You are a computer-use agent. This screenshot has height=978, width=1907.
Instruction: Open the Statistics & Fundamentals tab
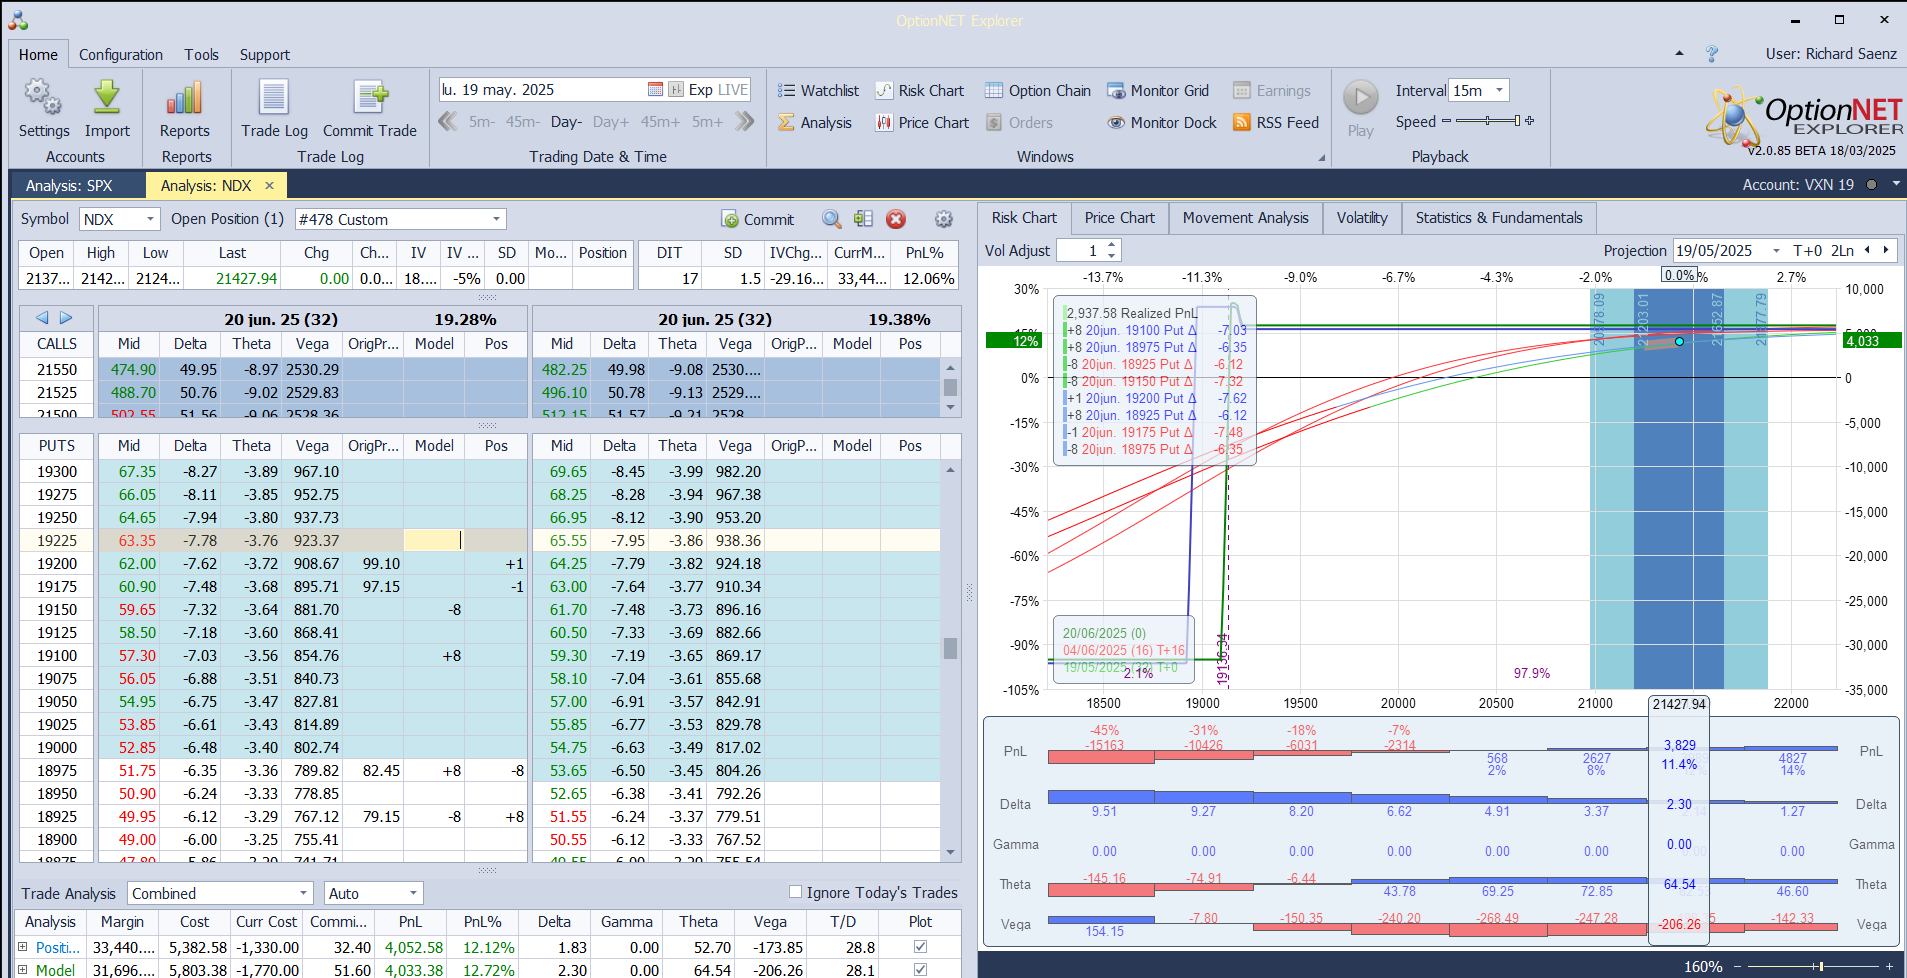click(1499, 218)
